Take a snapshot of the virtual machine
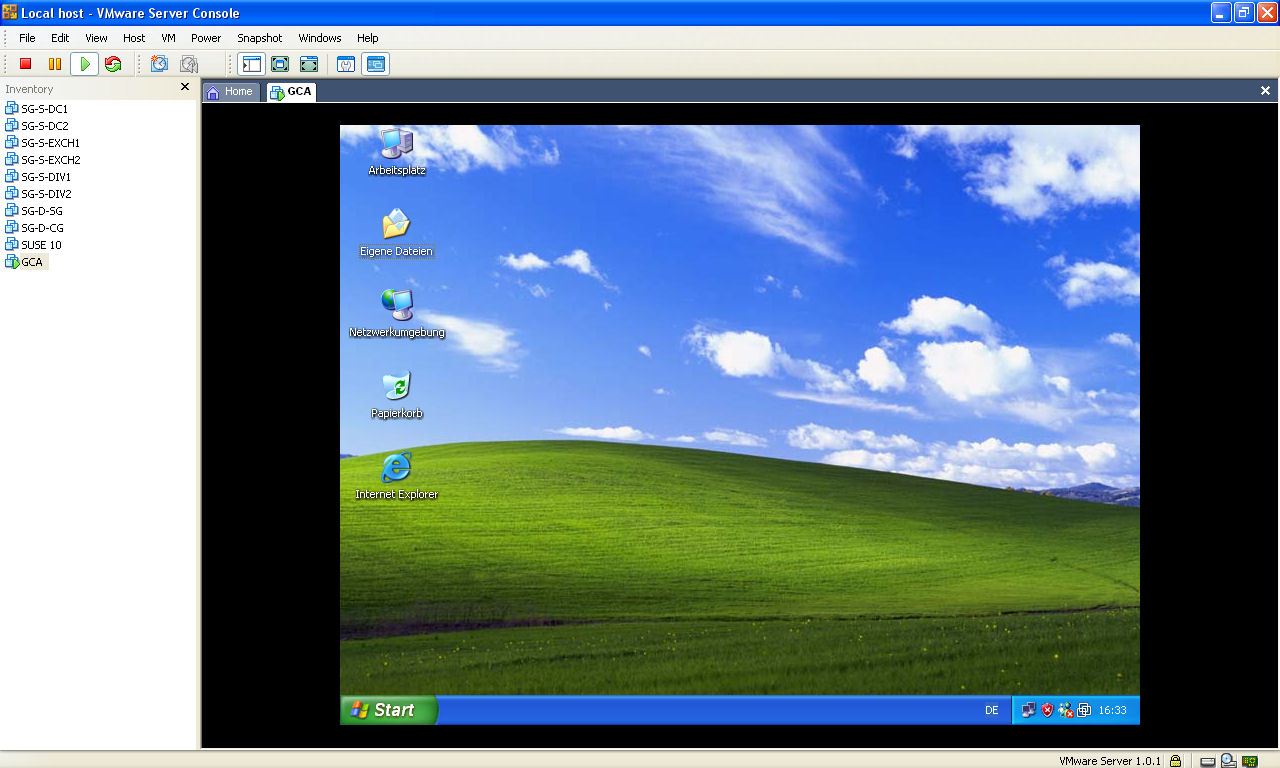The width and height of the screenshot is (1280, 768). (159, 64)
